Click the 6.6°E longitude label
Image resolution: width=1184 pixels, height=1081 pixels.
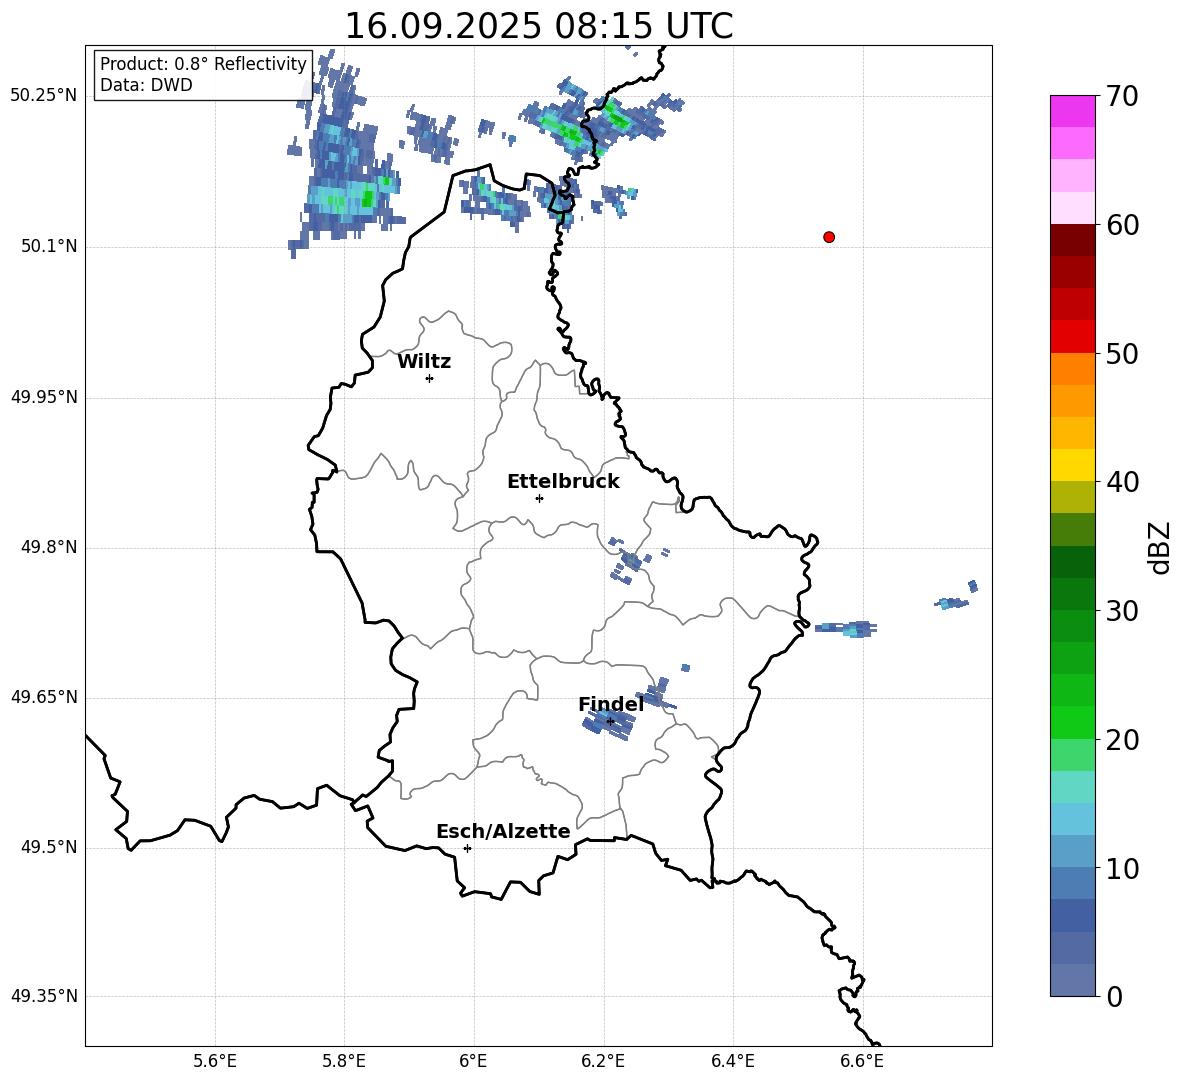[x=862, y=1061]
